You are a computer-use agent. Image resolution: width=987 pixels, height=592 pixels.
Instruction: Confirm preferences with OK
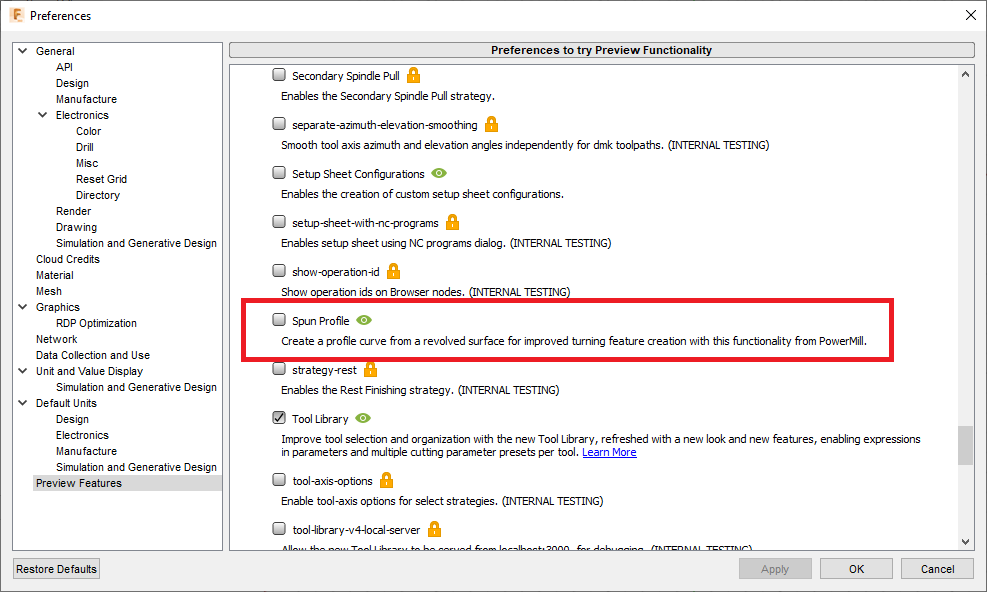[856, 569]
